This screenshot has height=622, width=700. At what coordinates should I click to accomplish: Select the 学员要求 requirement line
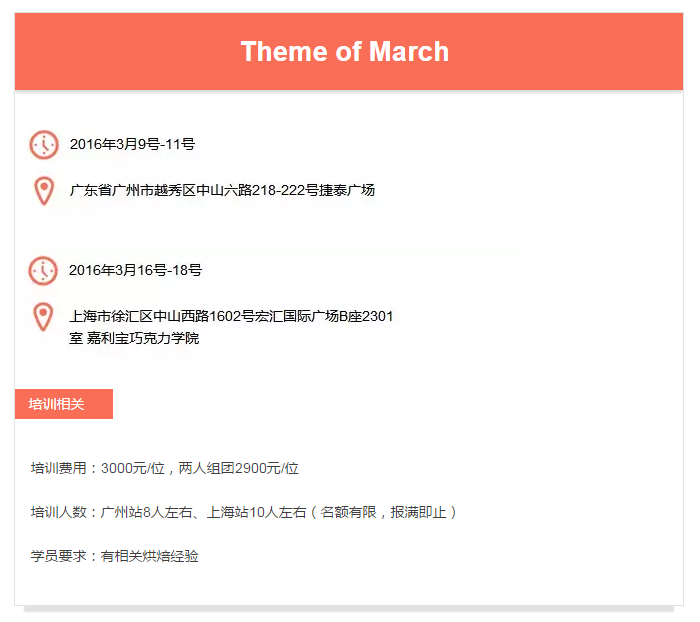114,556
